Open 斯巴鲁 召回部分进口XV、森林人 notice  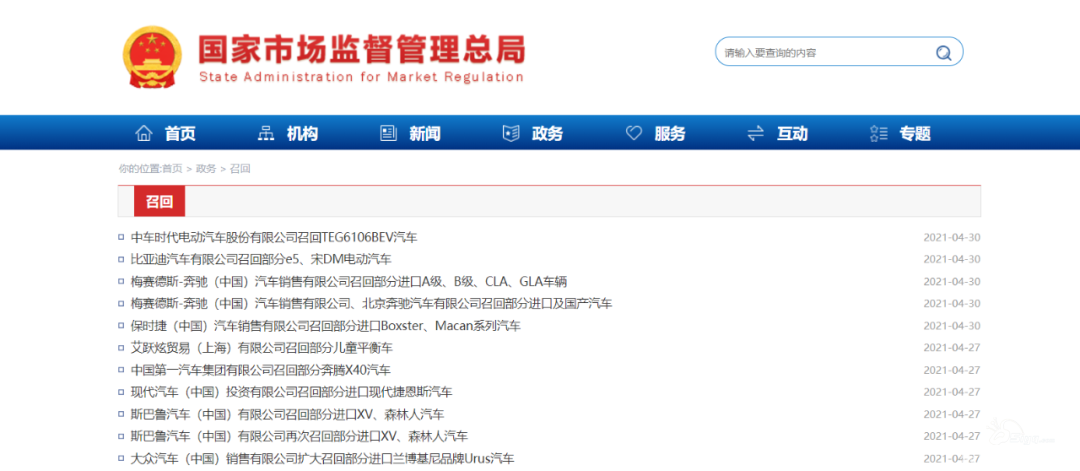click(x=287, y=414)
